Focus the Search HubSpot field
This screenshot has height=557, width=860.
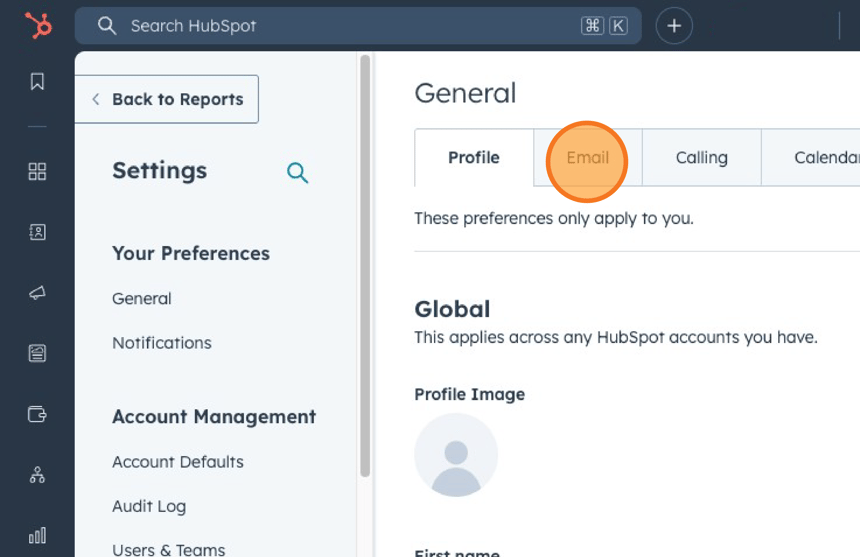[x=358, y=26]
